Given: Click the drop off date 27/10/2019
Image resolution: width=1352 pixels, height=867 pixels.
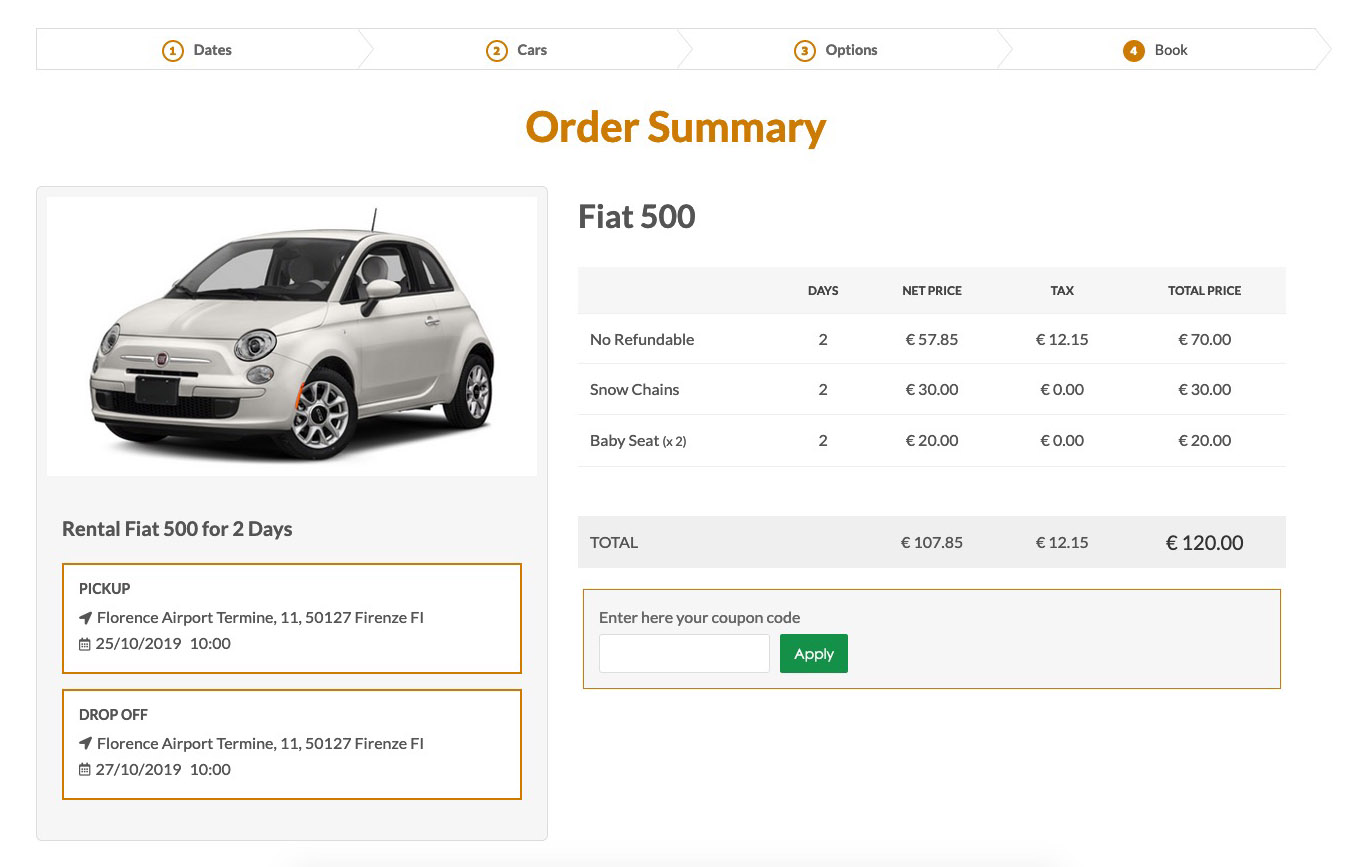Looking at the screenshot, I should coord(138,770).
